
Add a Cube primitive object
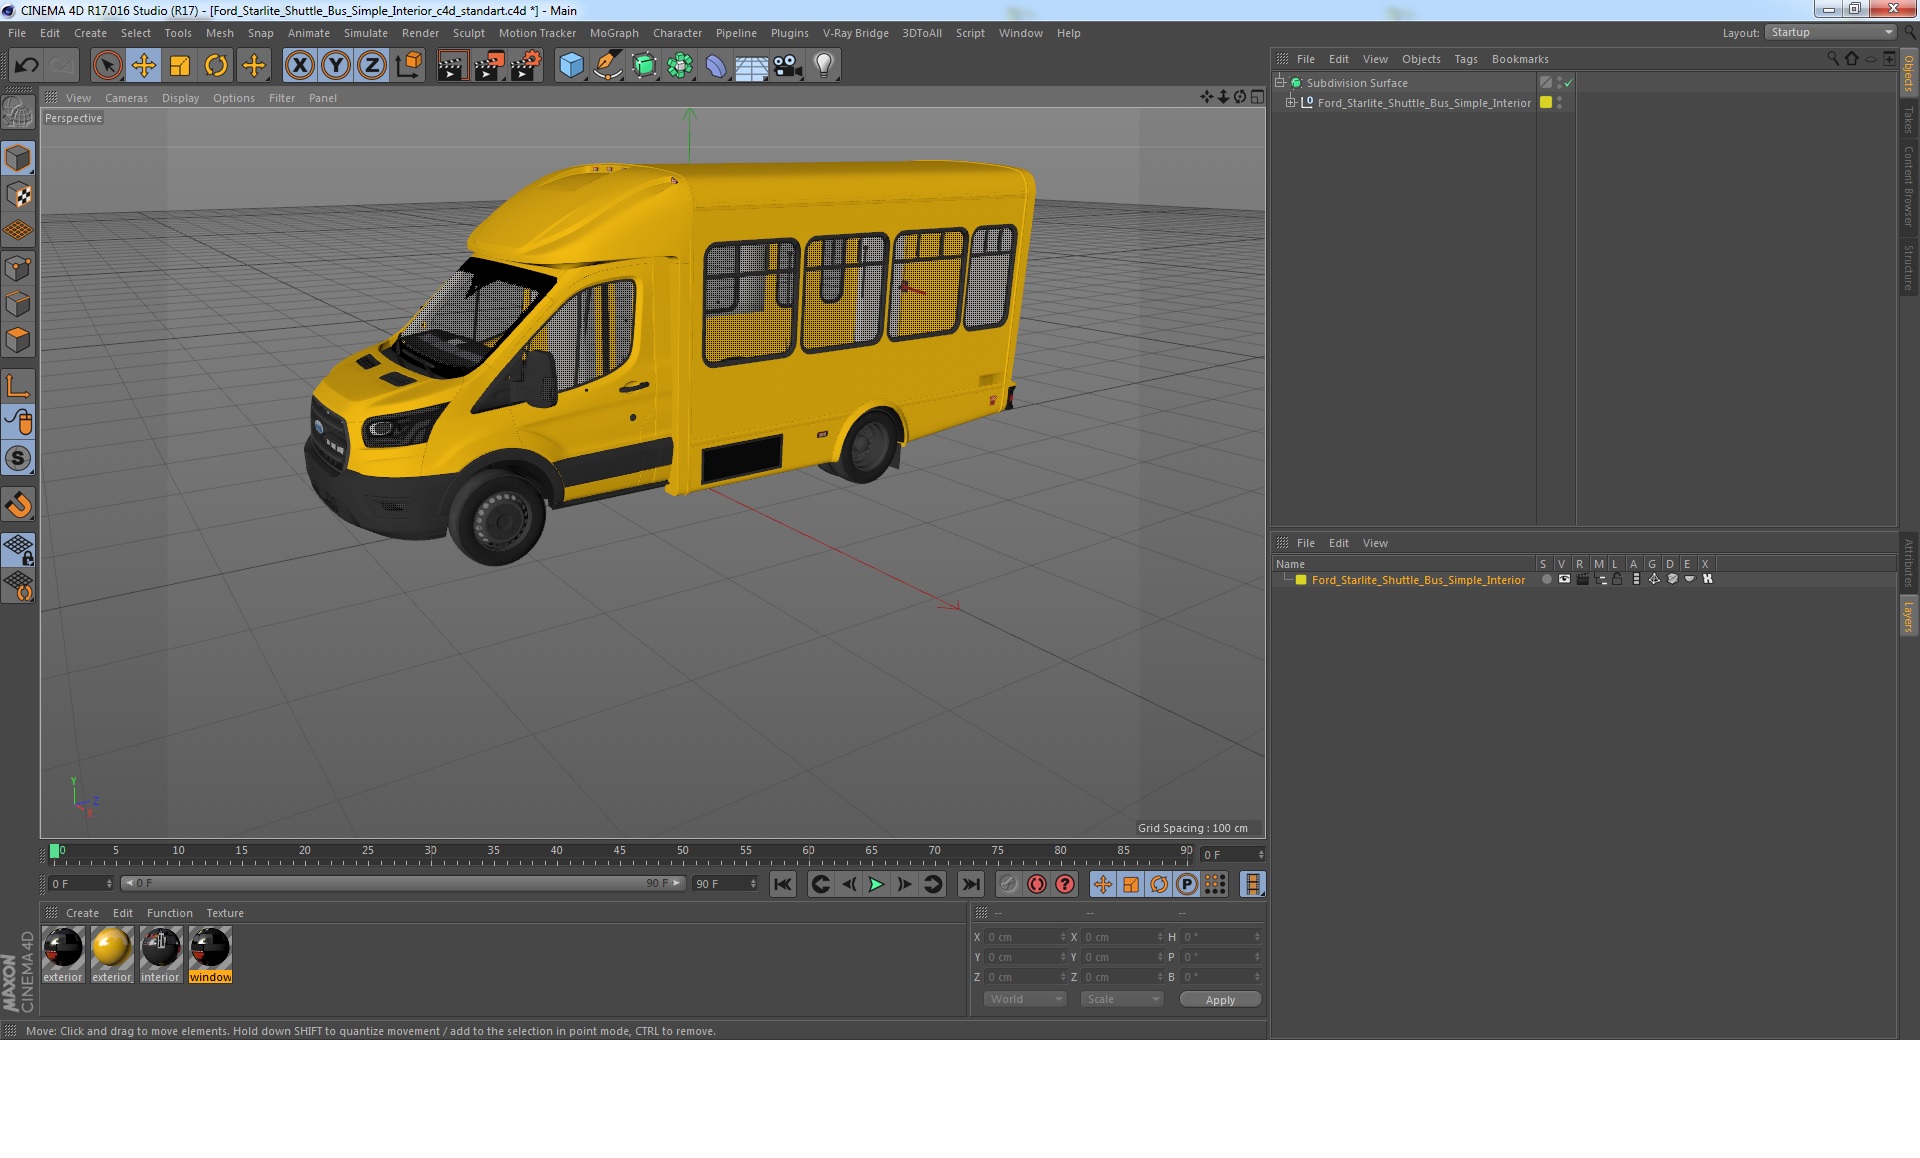click(x=571, y=66)
